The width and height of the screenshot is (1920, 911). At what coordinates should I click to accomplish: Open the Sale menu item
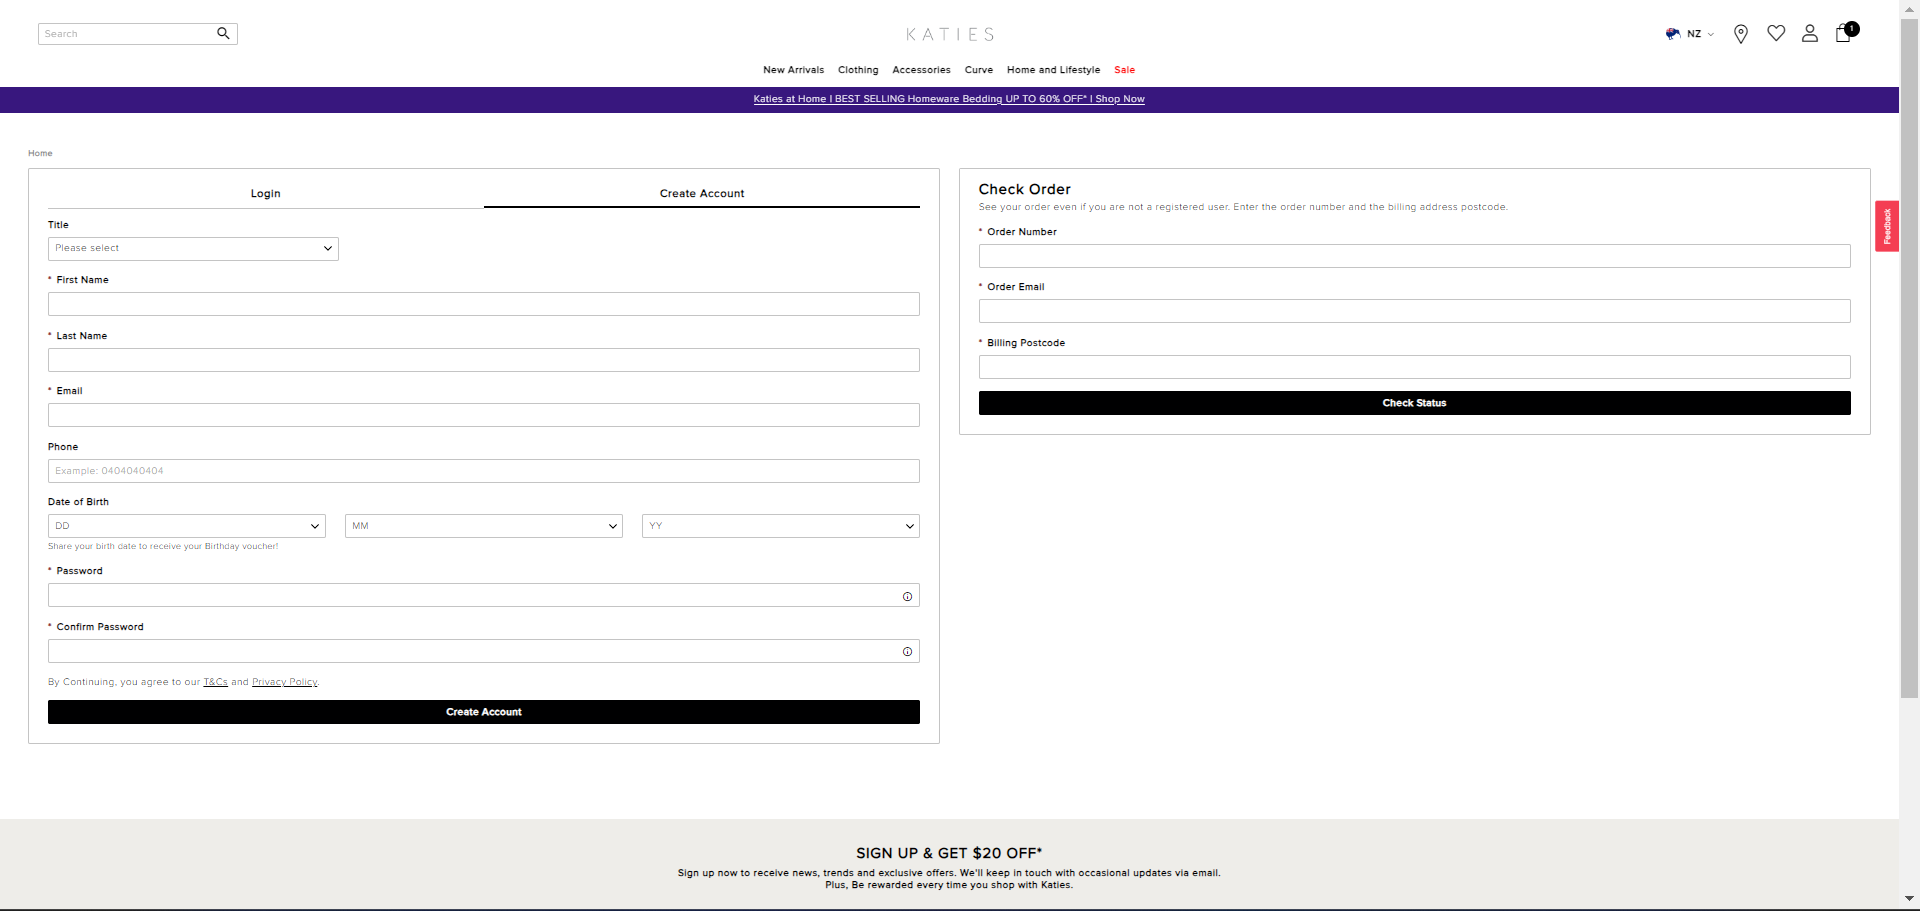(x=1124, y=69)
